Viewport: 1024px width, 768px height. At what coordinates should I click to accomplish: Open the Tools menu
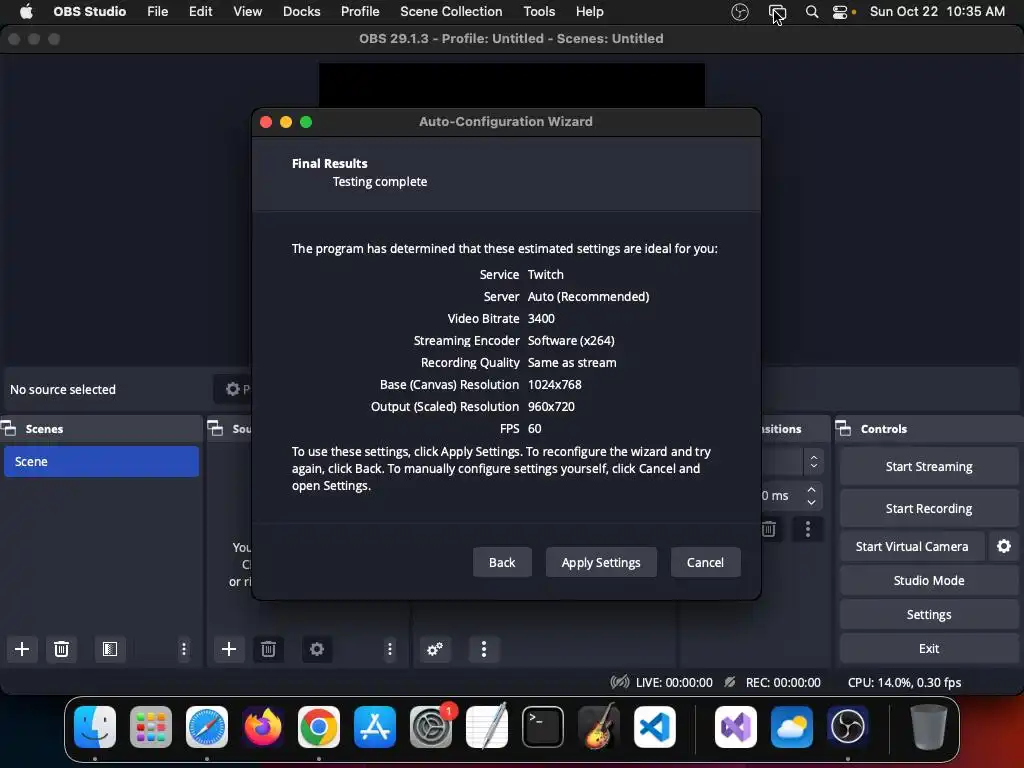coord(539,11)
